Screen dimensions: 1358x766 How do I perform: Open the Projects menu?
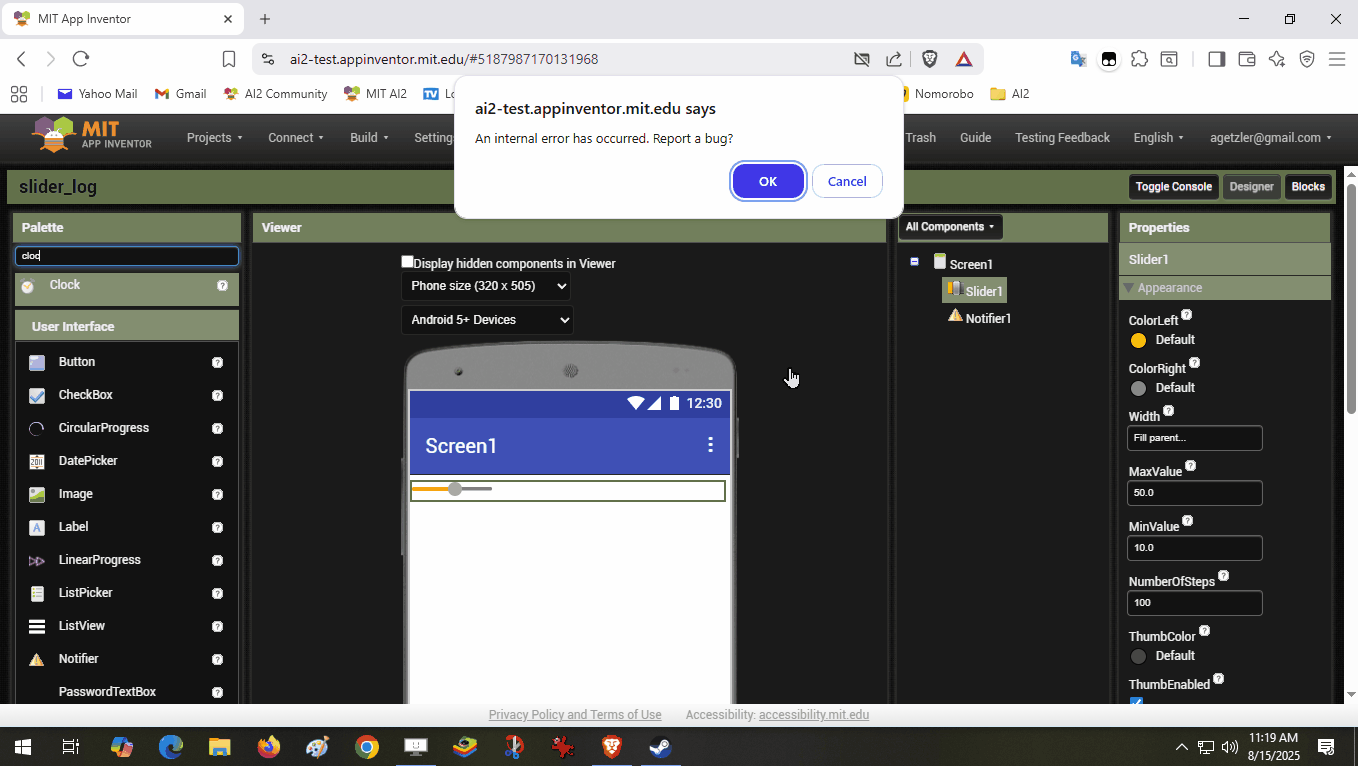pyautogui.click(x=214, y=138)
